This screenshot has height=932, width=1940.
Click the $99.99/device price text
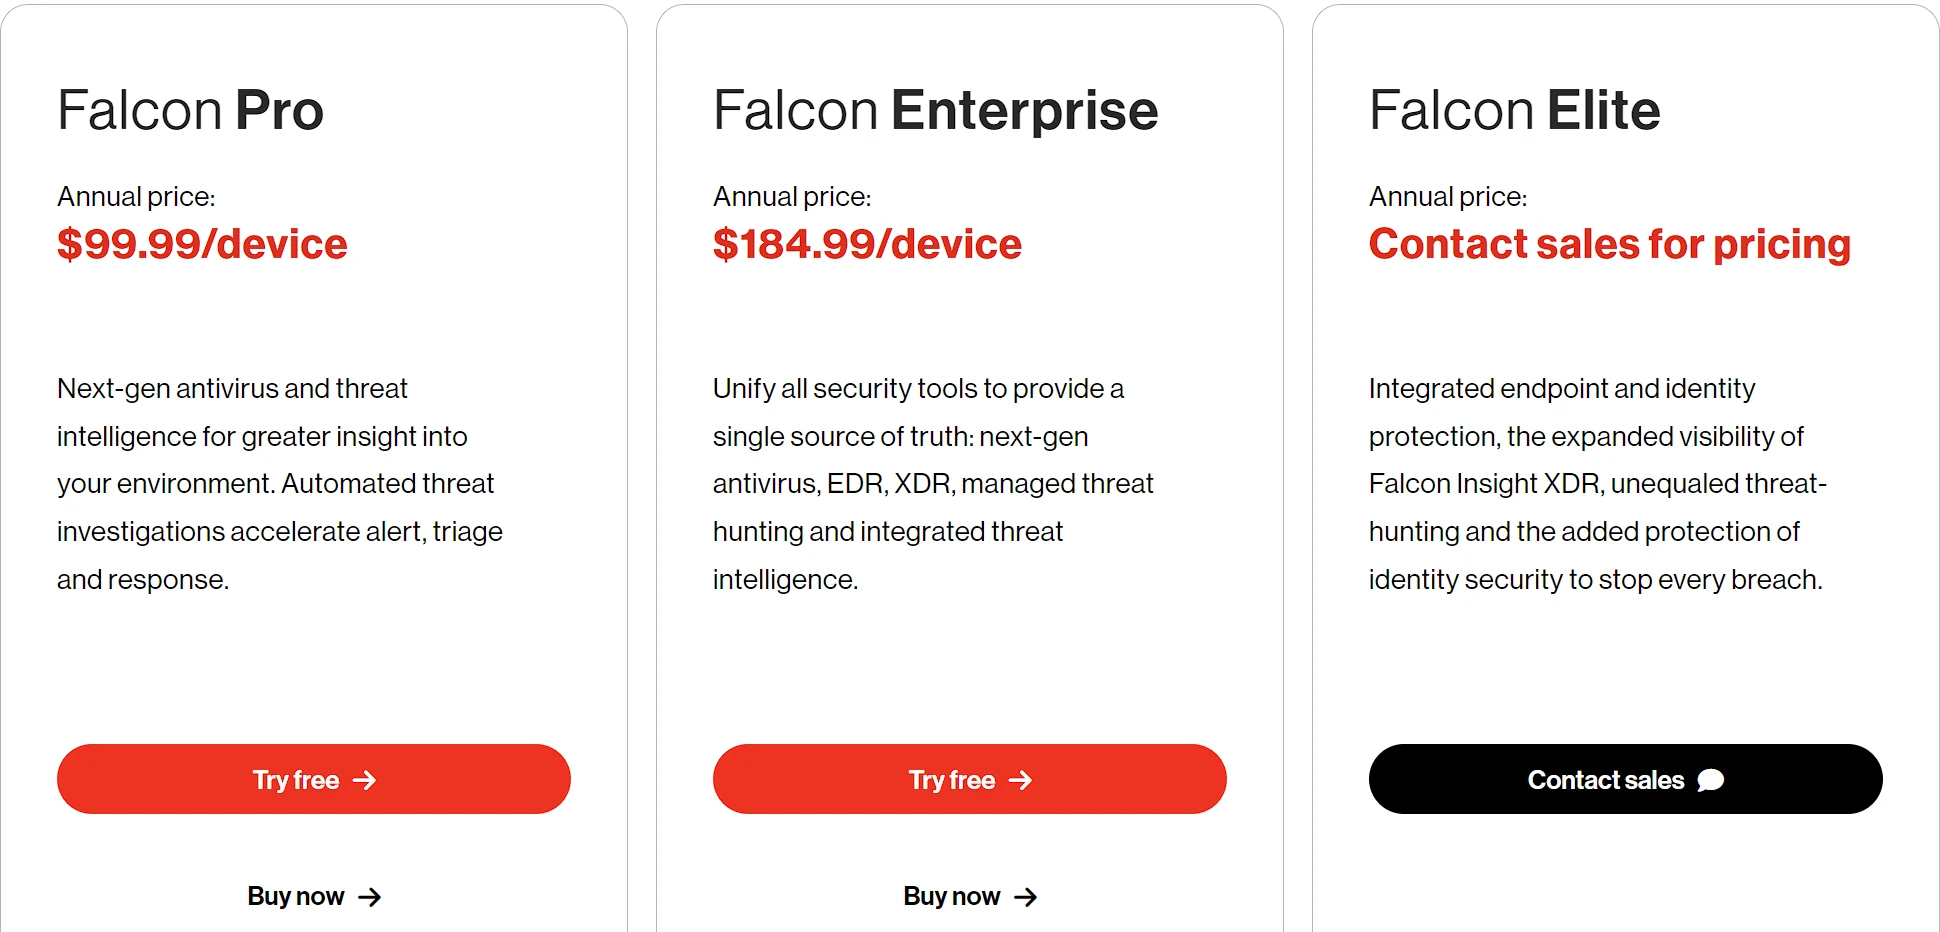click(202, 244)
